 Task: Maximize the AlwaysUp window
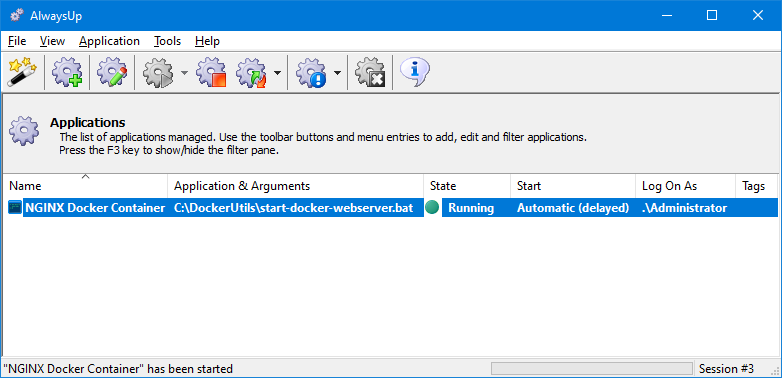pos(712,15)
